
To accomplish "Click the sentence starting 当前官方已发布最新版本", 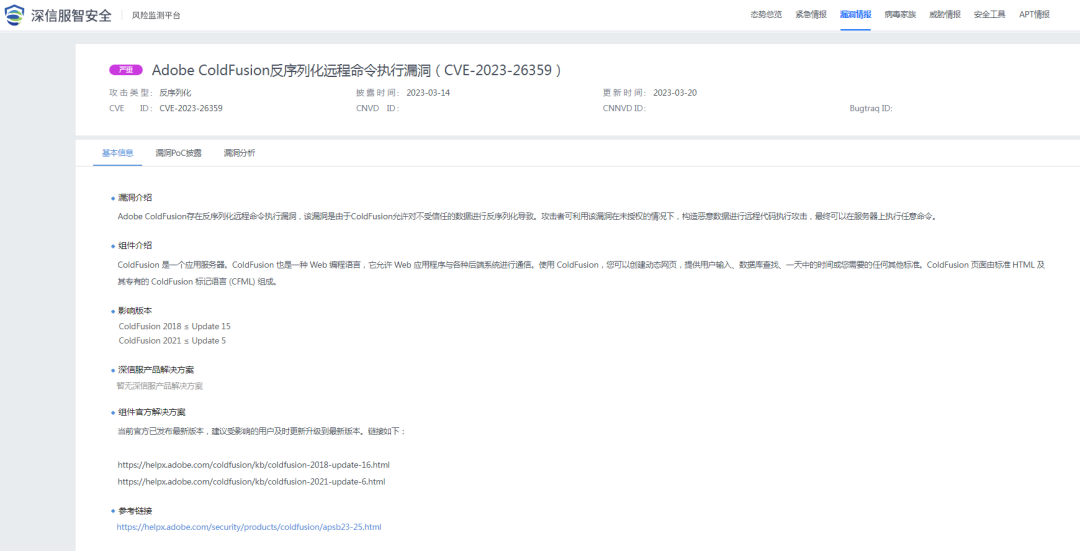I will coord(262,431).
